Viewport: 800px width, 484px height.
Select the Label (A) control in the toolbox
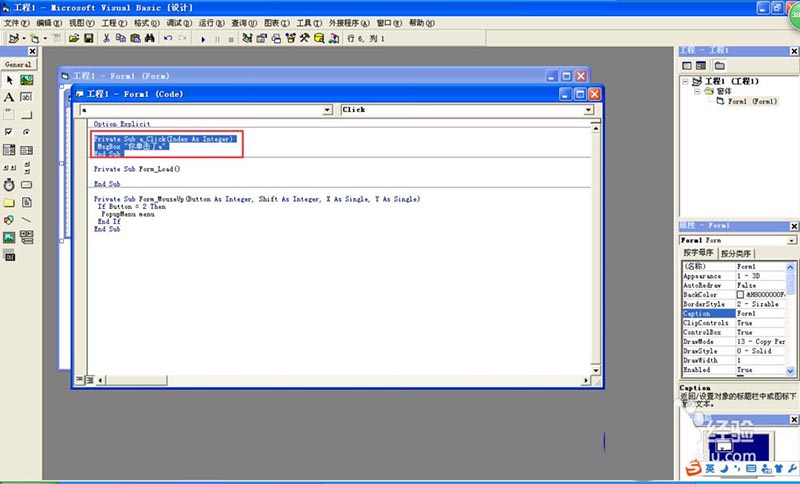[x=9, y=97]
